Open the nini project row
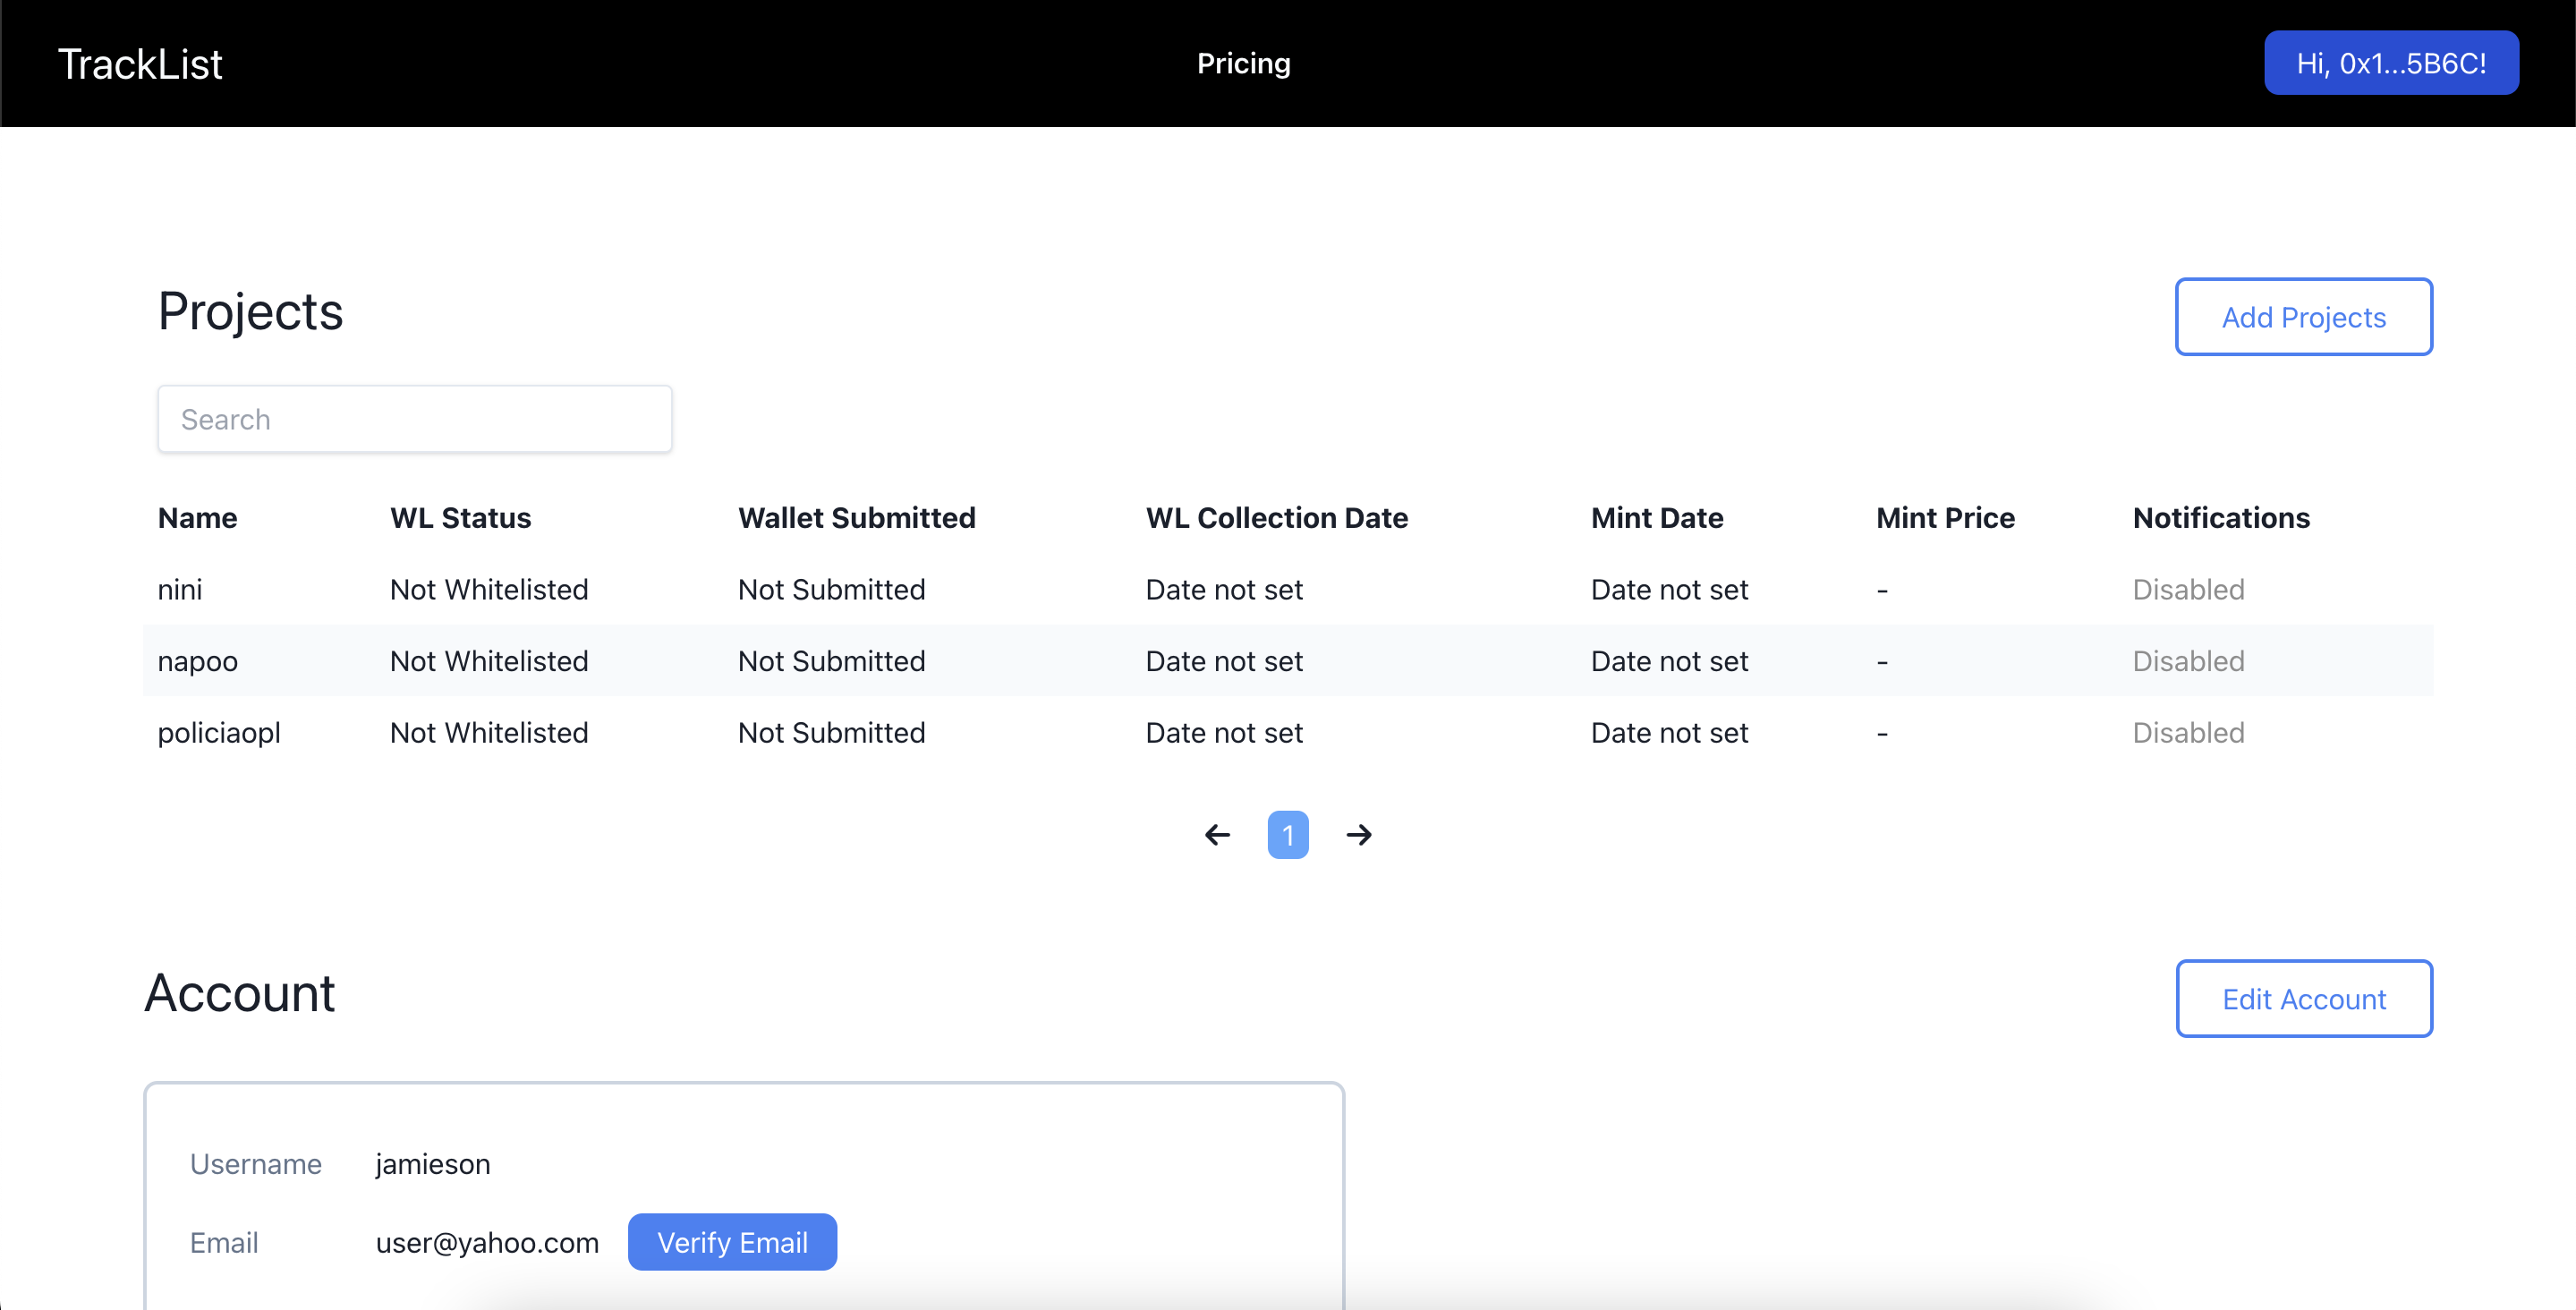This screenshot has height=1310, width=2576. 180,589
